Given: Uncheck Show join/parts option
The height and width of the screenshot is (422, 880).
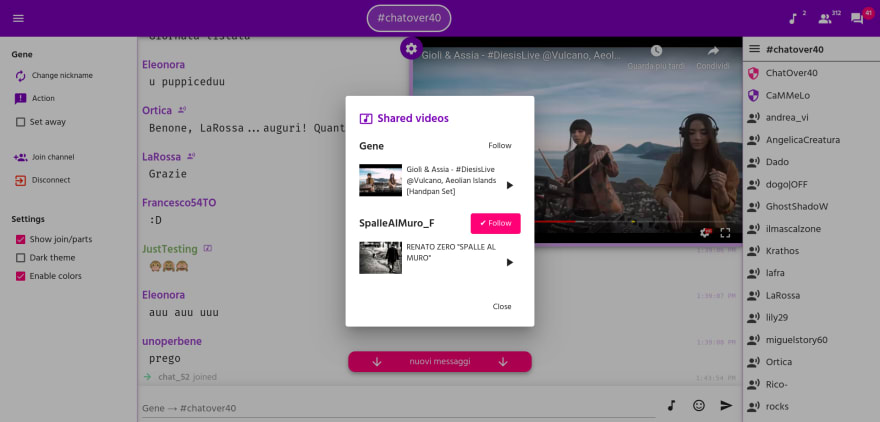Looking at the screenshot, I should tap(20, 239).
